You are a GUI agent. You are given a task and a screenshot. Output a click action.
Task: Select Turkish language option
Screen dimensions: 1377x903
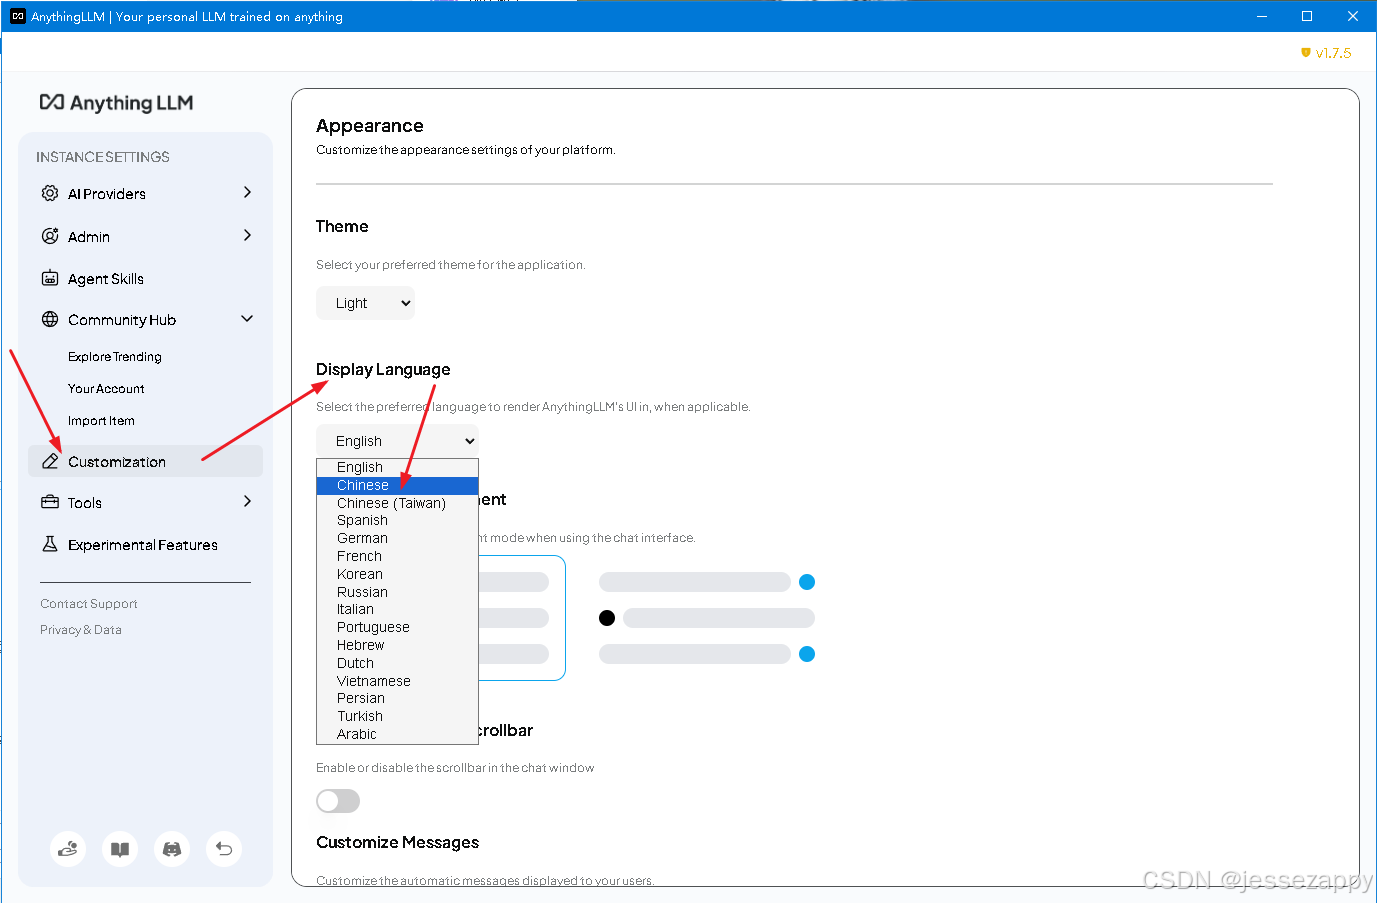tap(397, 716)
